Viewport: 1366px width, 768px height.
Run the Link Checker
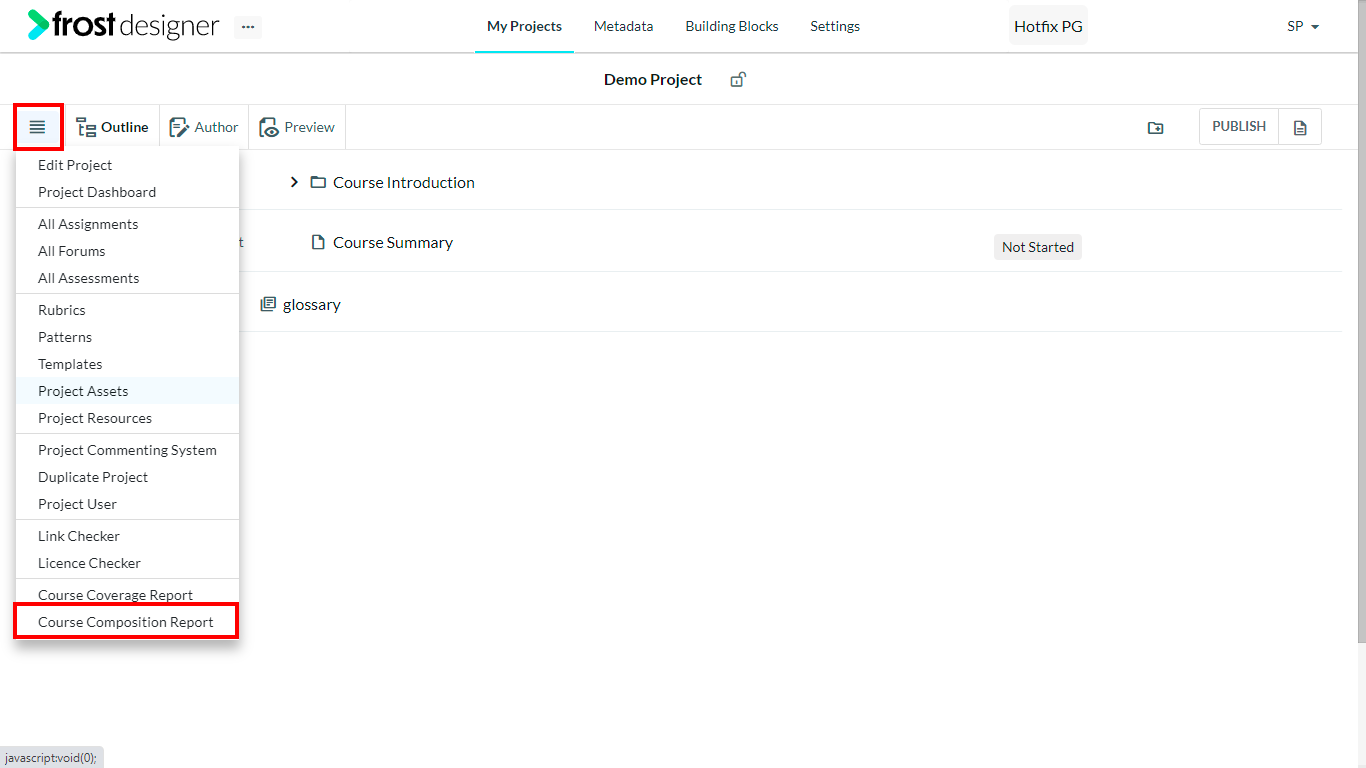click(x=127, y=536)
